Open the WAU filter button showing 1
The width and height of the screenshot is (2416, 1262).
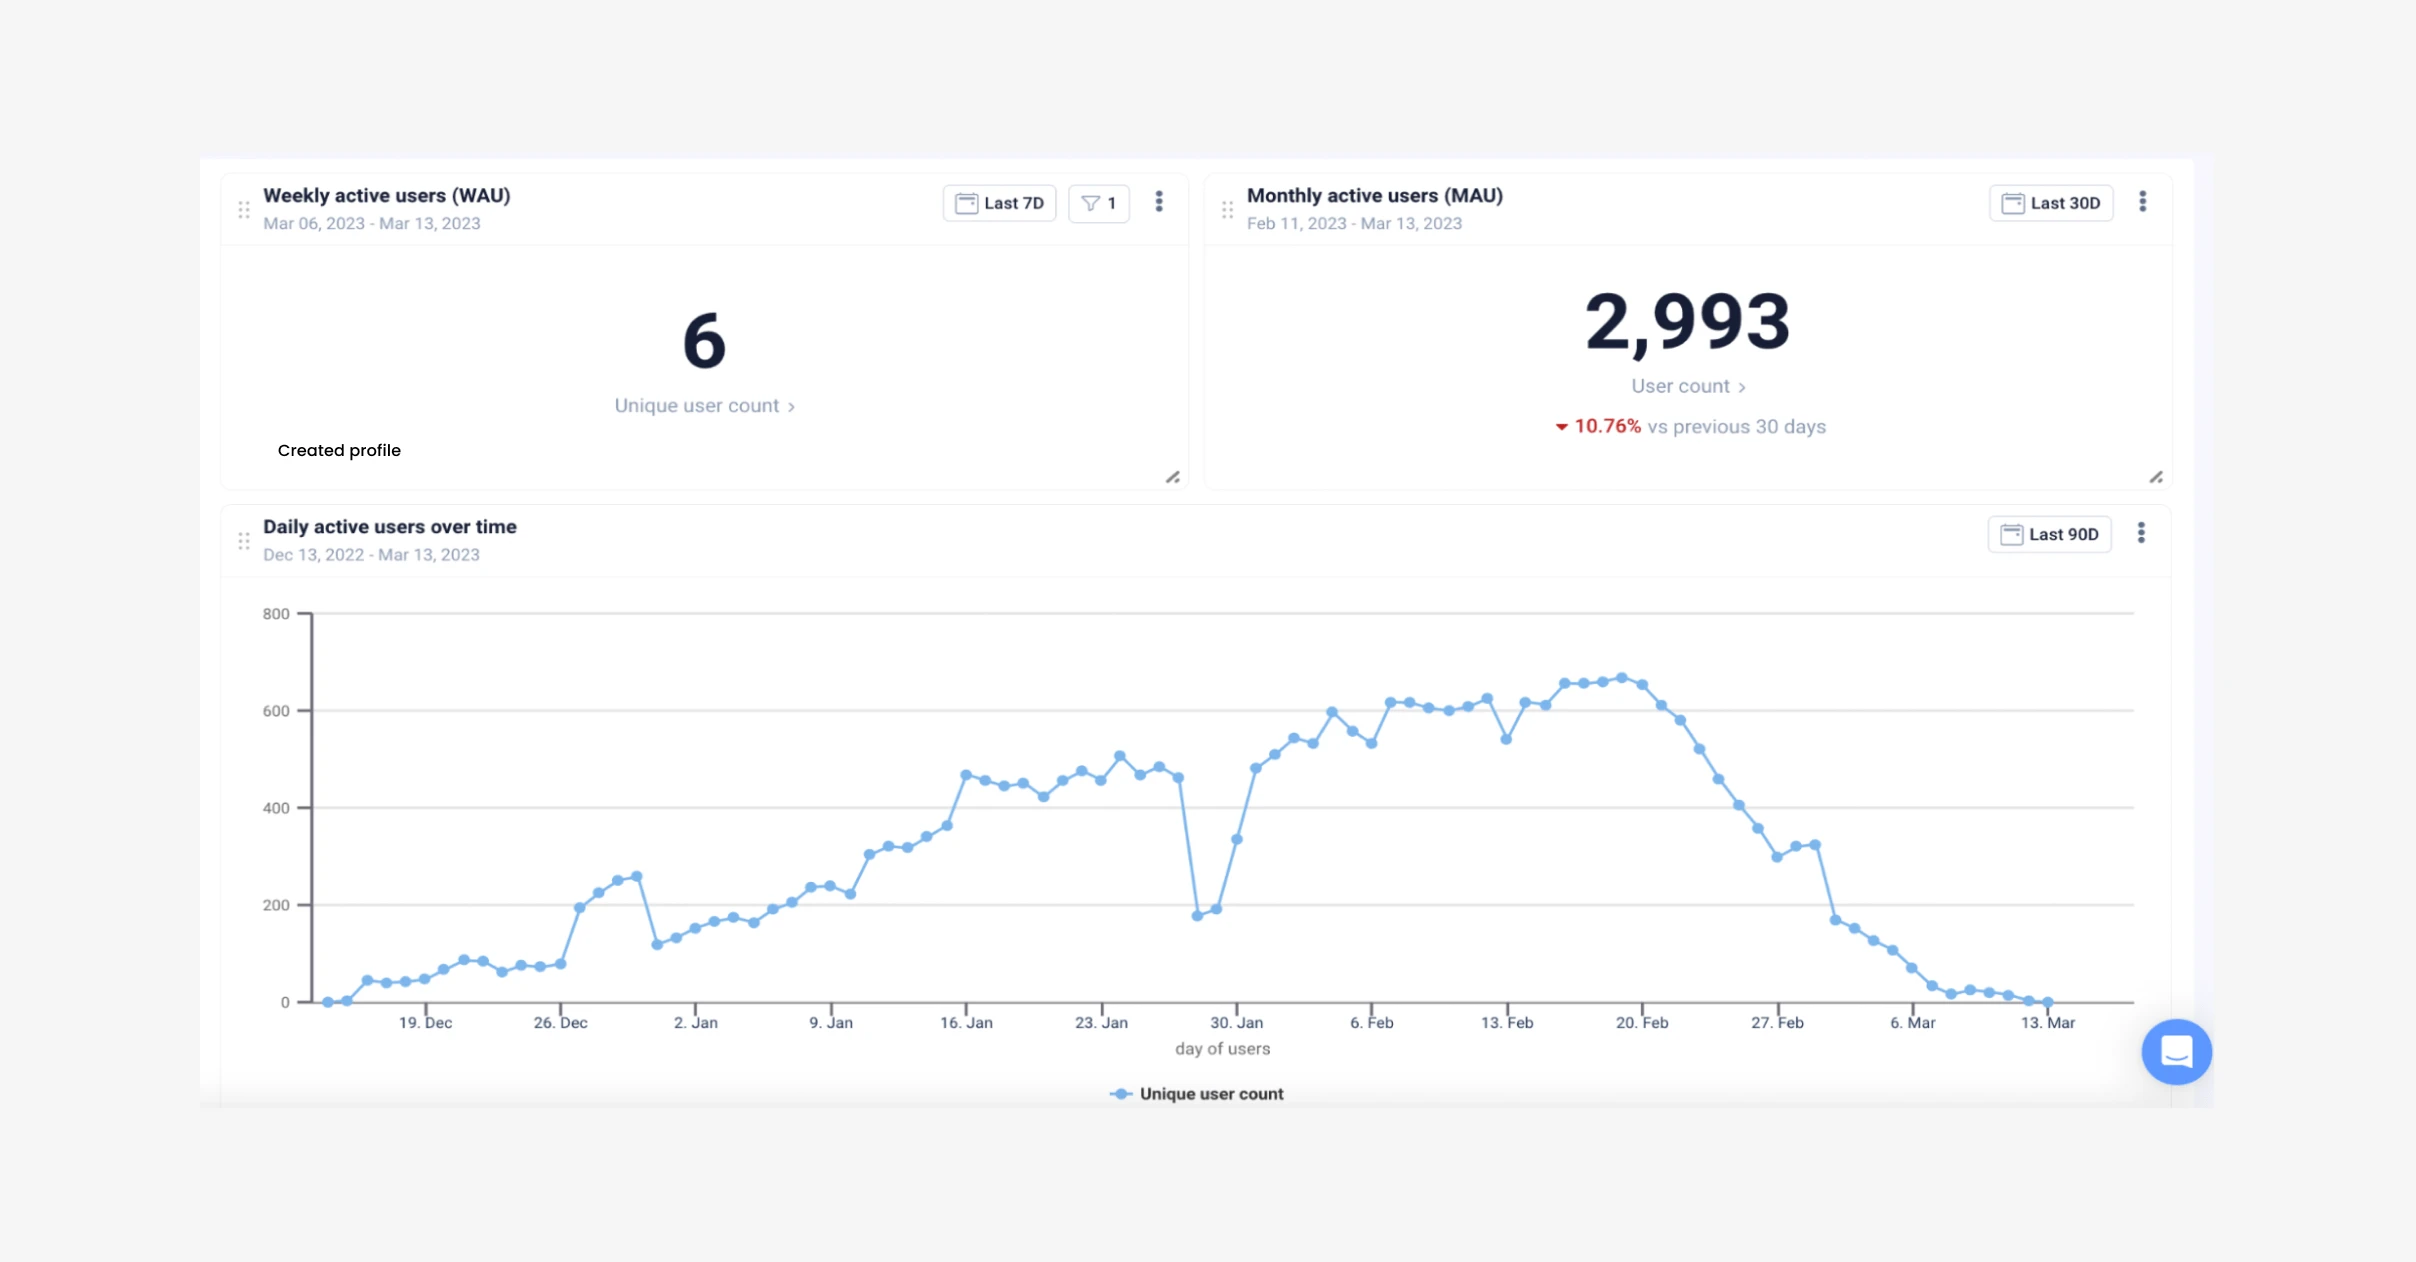pyautogui.click(x=1099, y=203)
